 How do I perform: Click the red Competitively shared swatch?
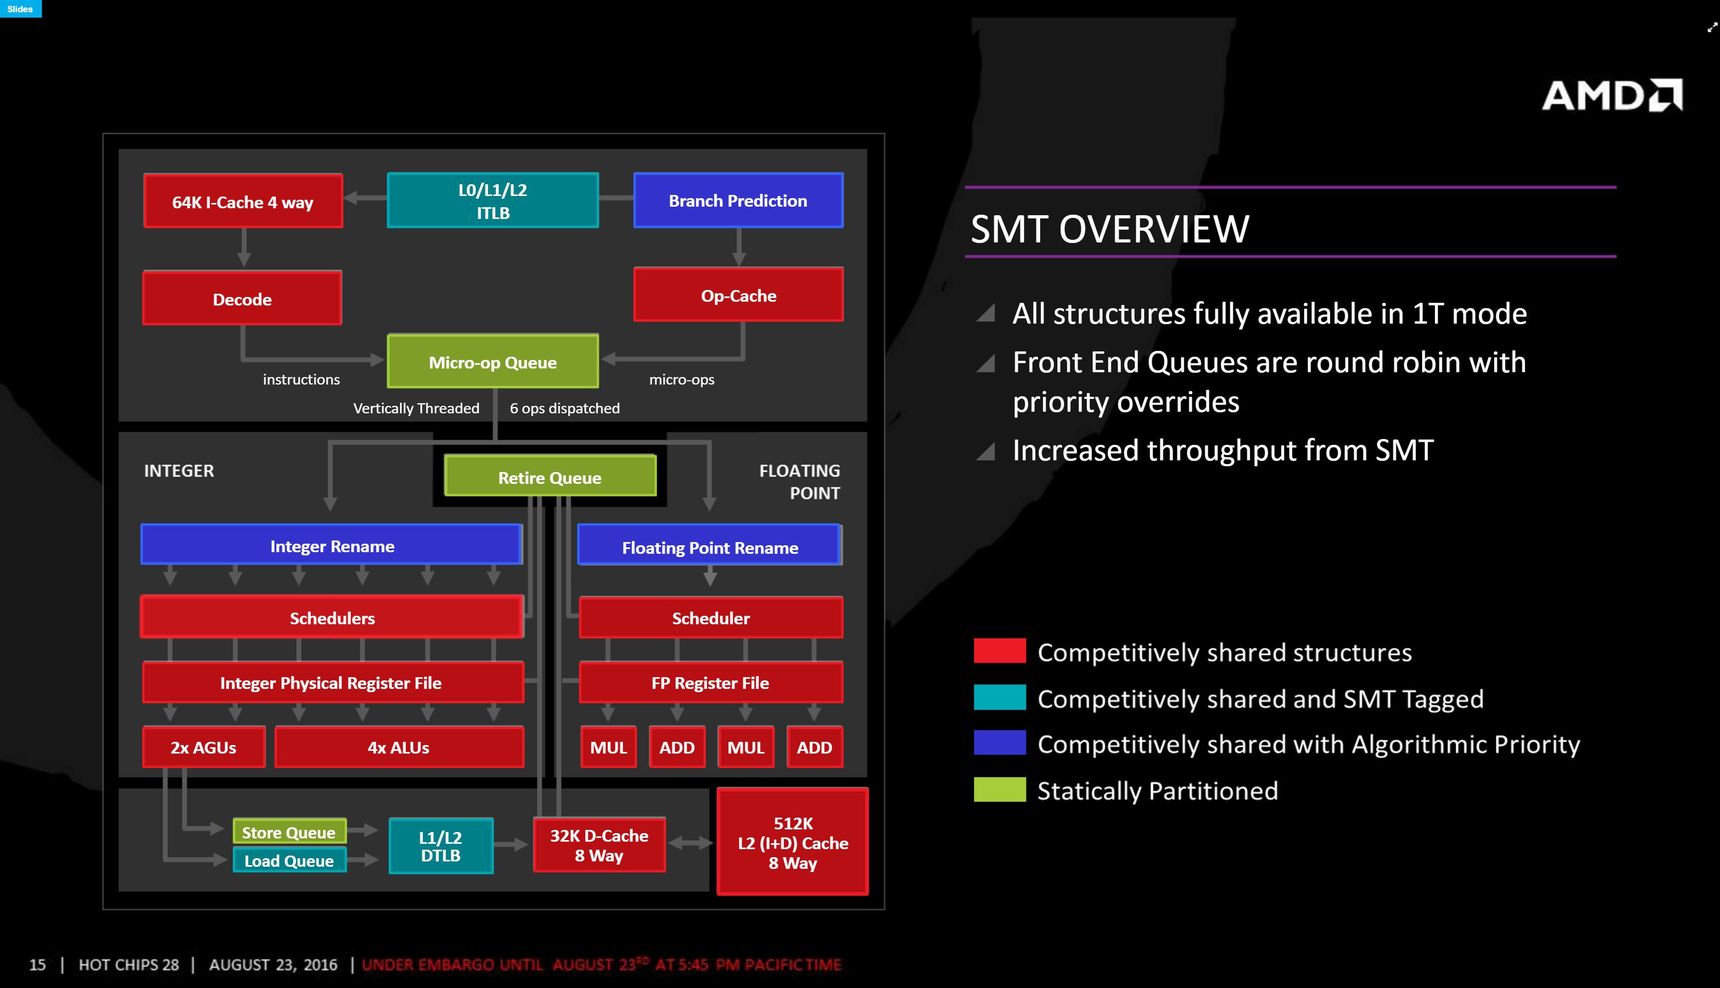coord(1000,651)
